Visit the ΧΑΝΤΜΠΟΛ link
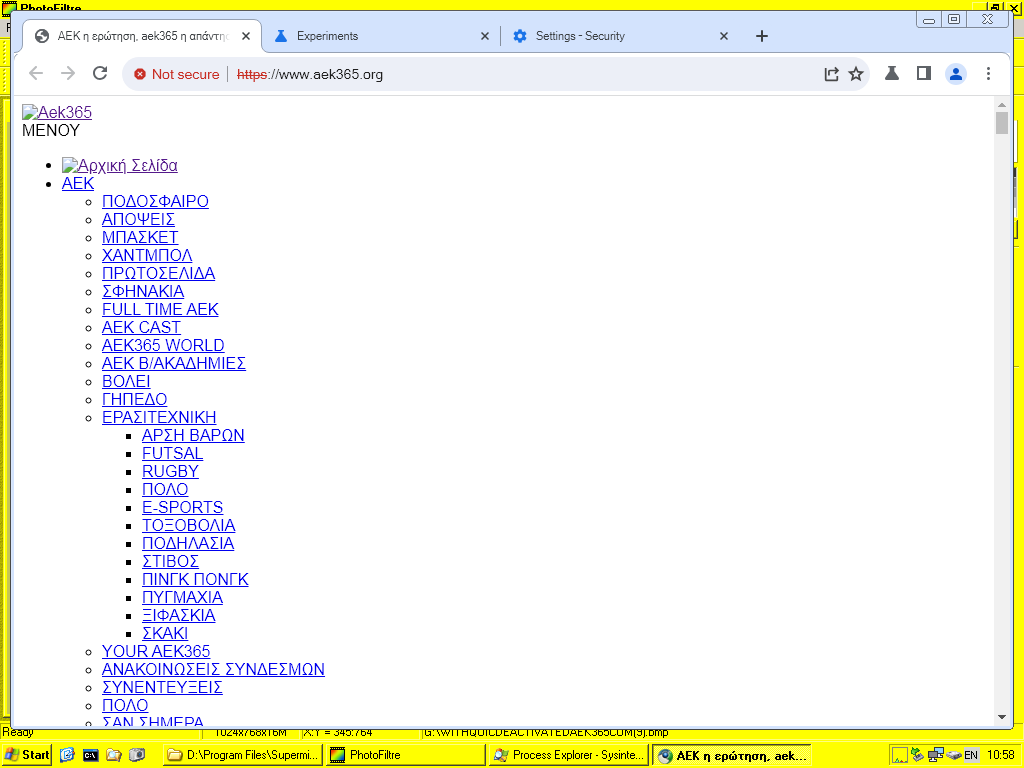Screen dimensions: 1024x768 (x=147, y=255)
